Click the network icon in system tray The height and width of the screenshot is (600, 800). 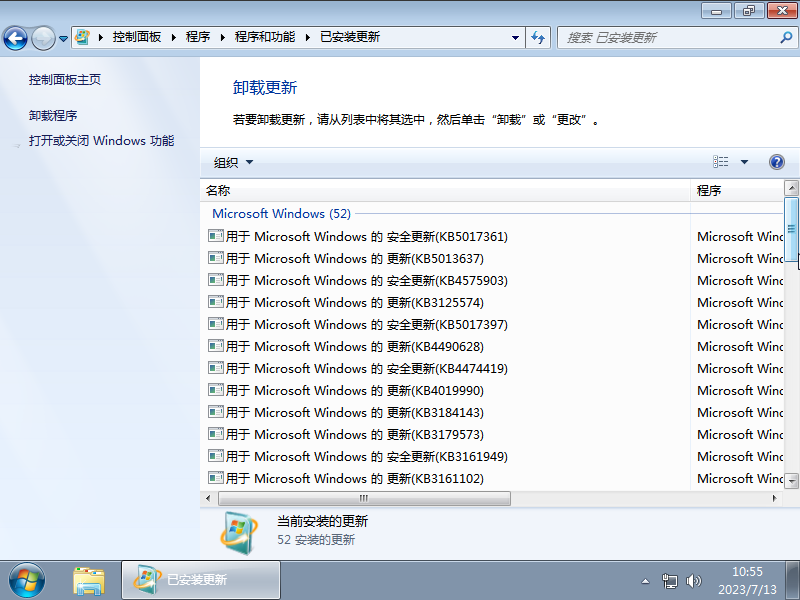[x=670, y=580]
